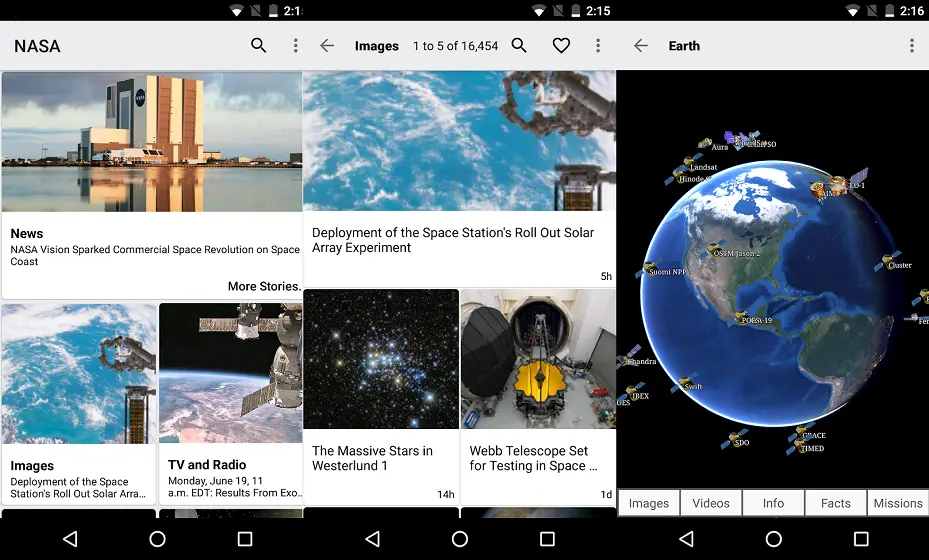Screen dimensions: 929x560
Task: Tap recent apps button under NASA home screen
Action: [245, 539]
